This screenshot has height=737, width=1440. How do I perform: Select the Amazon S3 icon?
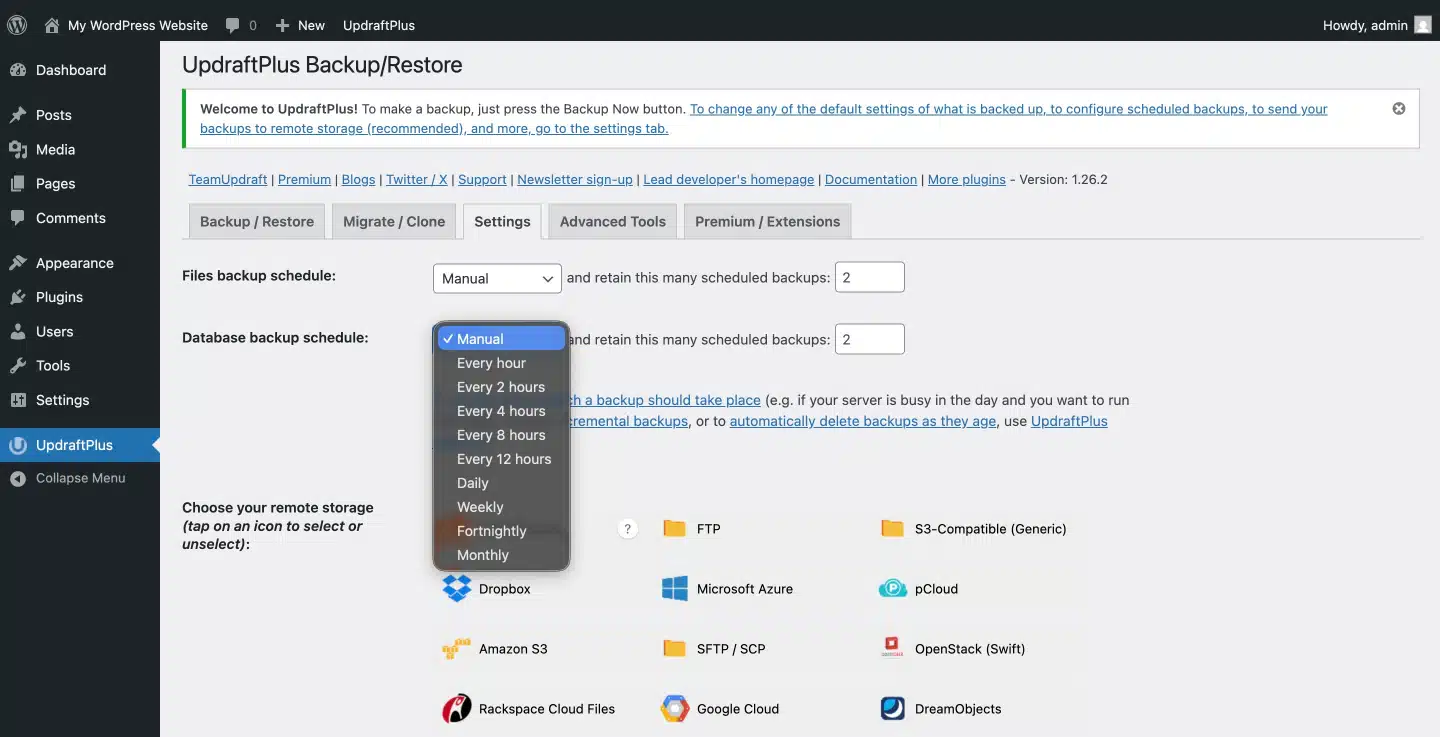pyautogui.click(x=457, y=649)
